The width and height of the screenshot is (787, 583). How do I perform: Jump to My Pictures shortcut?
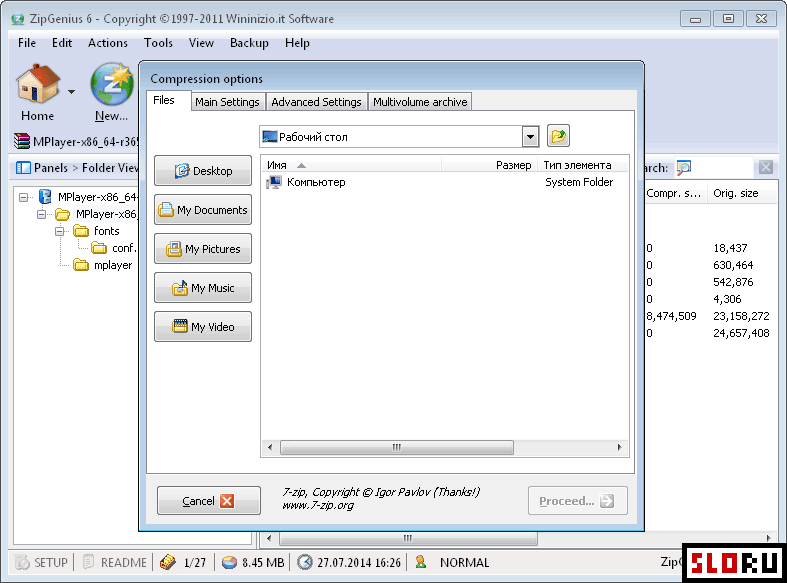203,249
